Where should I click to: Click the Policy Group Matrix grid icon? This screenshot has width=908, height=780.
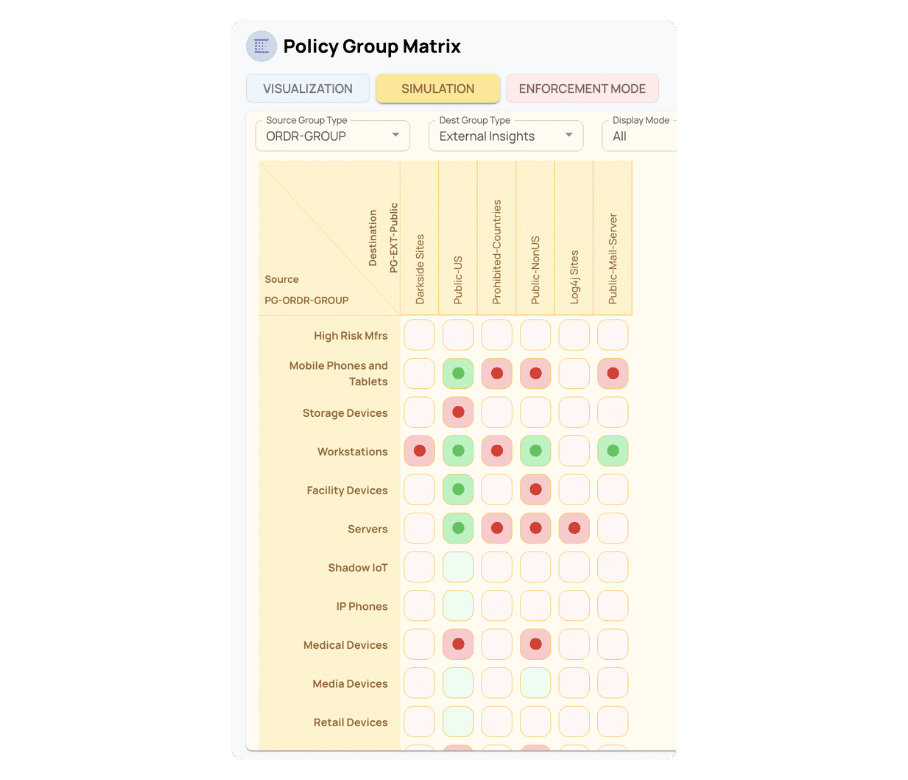[261, 46]
